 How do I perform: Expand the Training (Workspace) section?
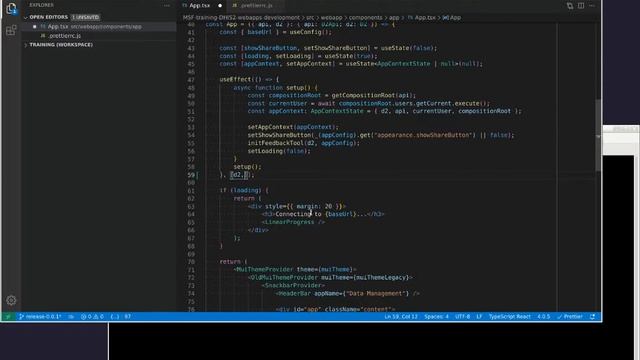[61, 45]
